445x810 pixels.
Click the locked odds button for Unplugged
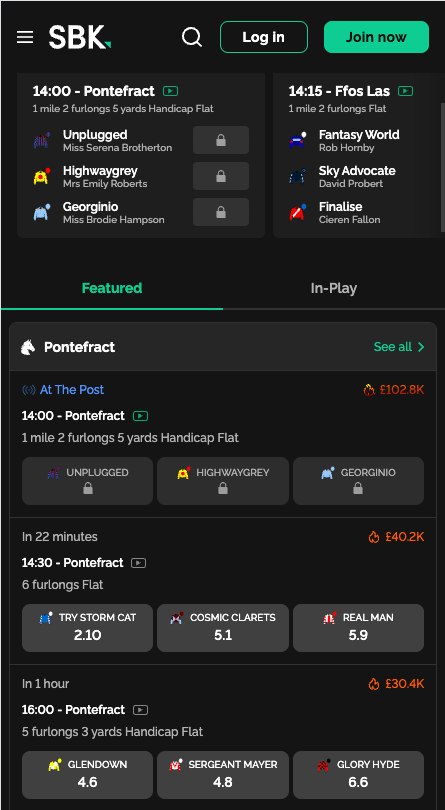(x=221, y=140)
